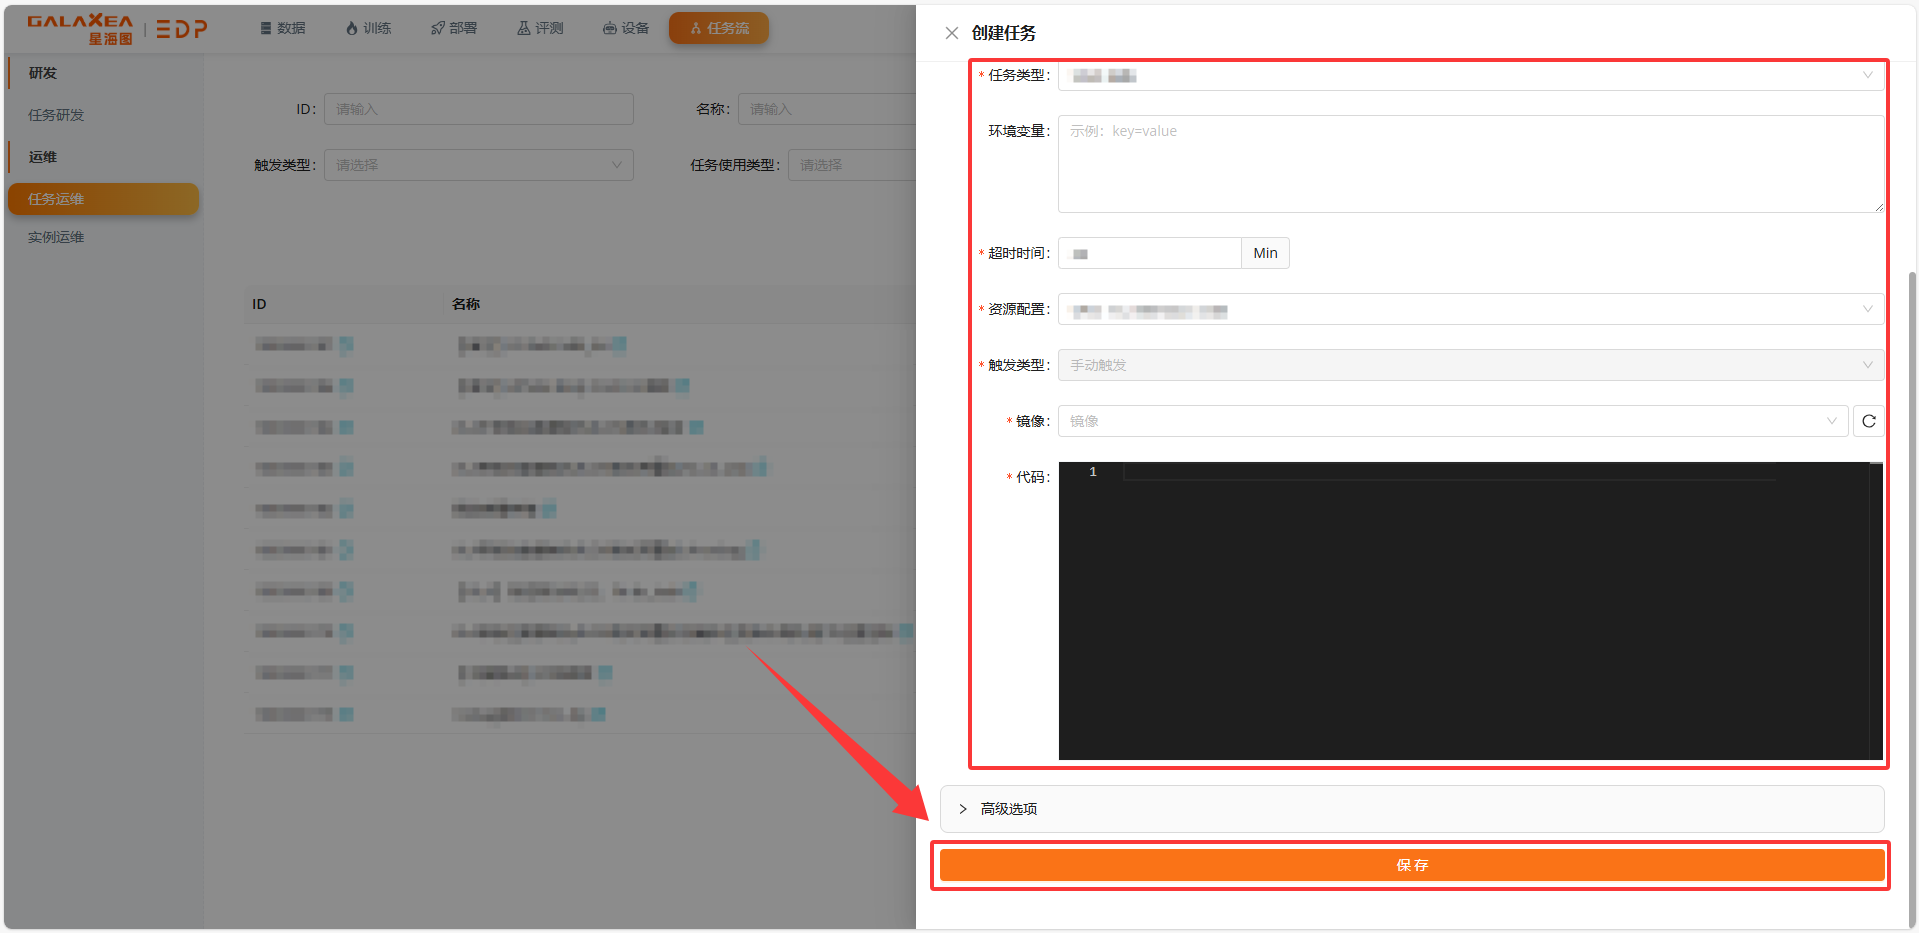Click the orange 保存 button

[1411, 865]
